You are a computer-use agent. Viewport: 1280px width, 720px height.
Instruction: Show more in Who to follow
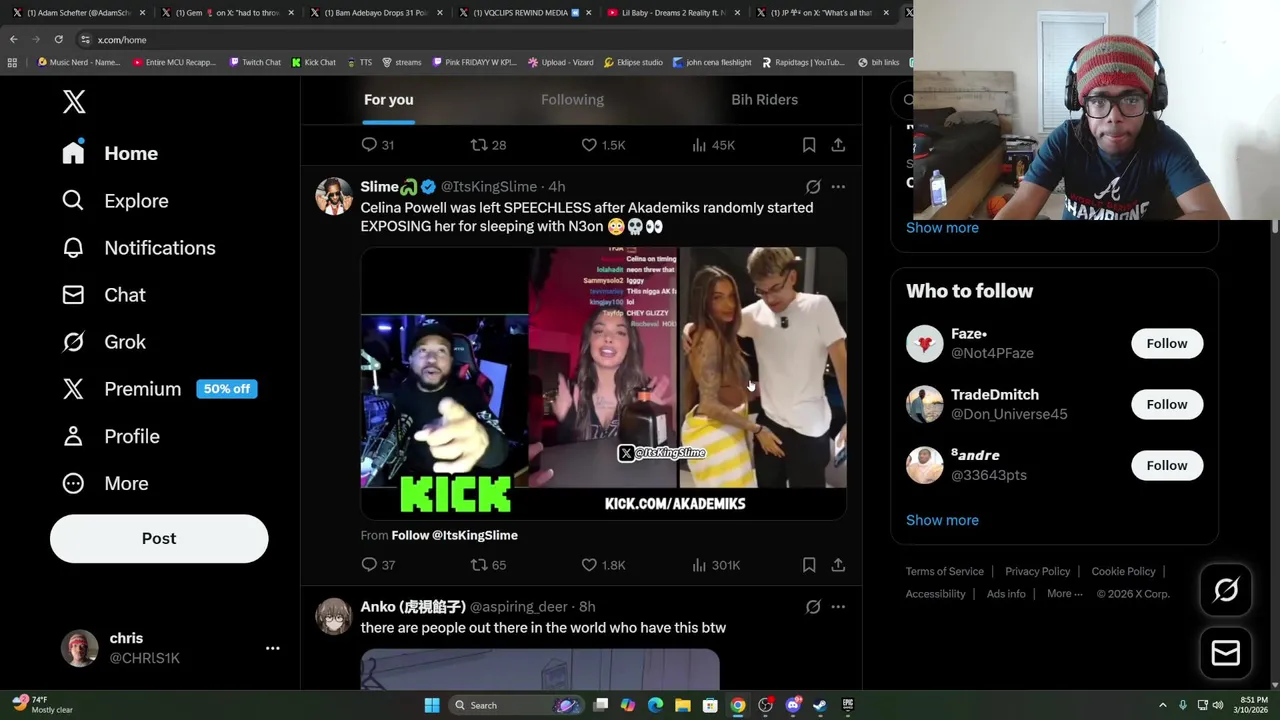(x=942, y=520)
